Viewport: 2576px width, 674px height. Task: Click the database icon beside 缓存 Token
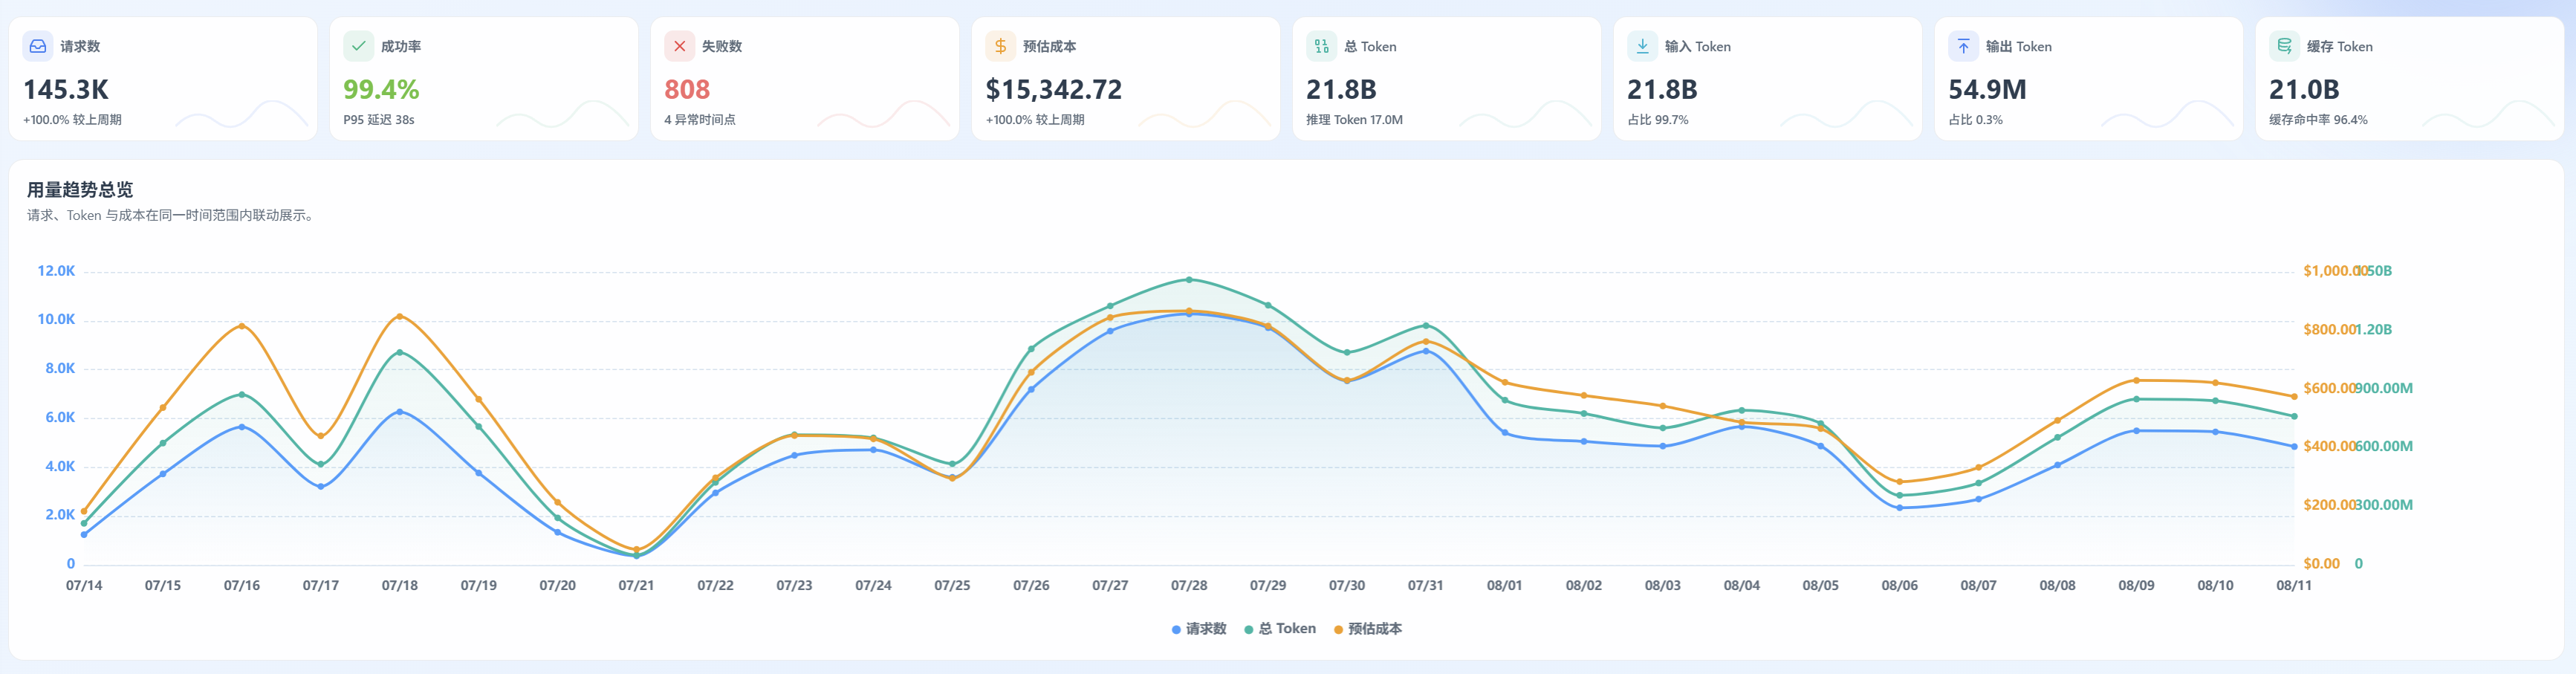2284,46
